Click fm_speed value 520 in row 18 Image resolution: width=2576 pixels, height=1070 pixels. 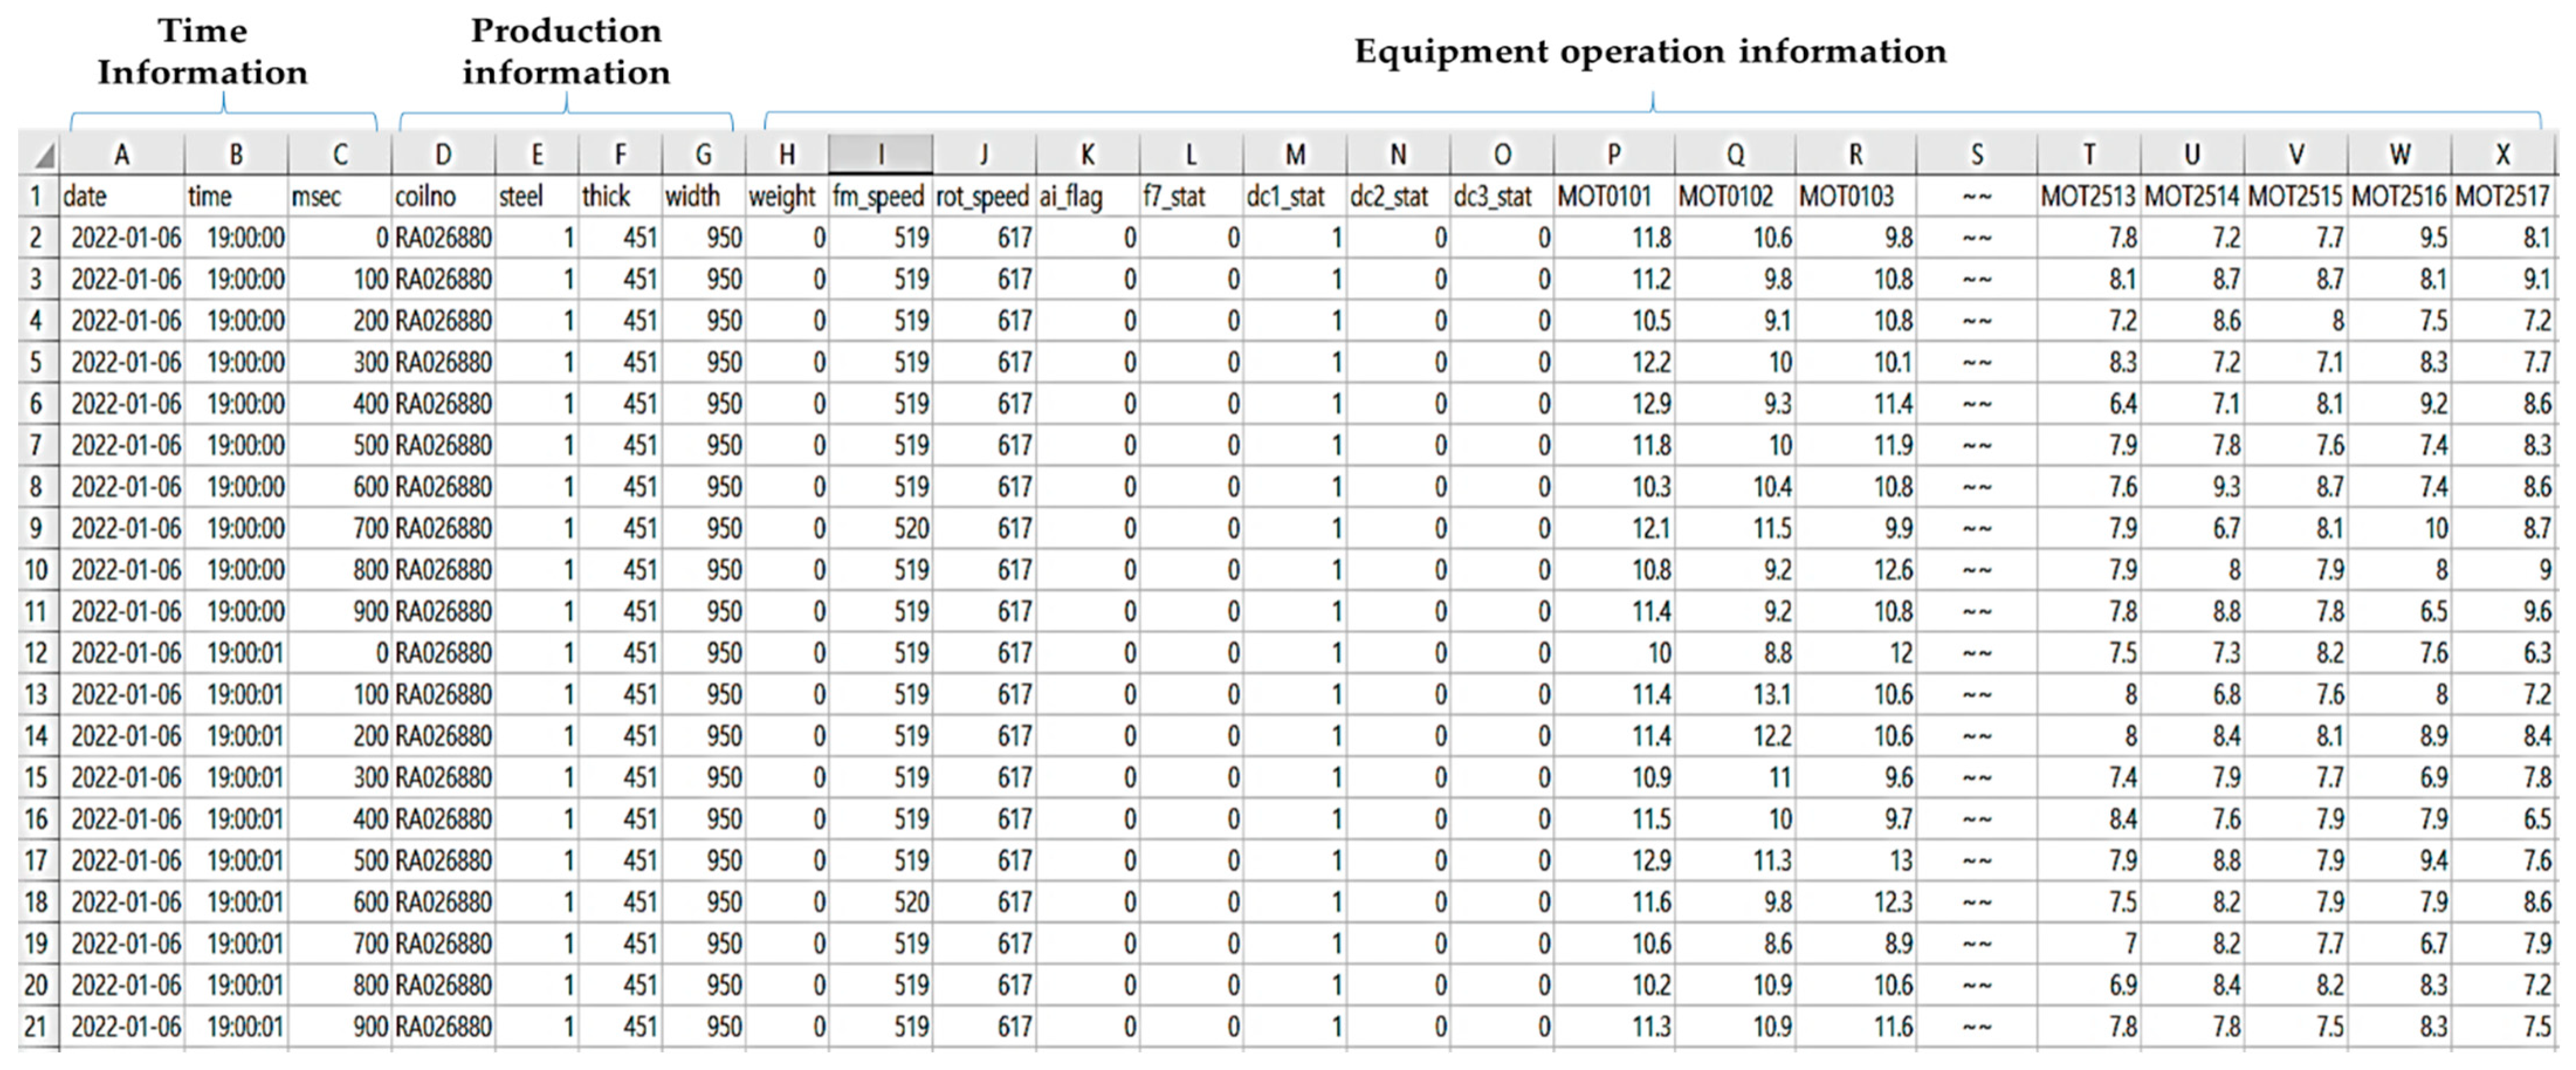(881, 902)
